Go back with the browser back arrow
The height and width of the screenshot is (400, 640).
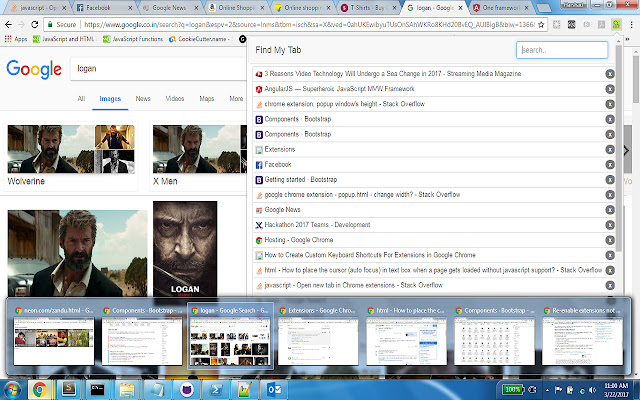(8, 24)
